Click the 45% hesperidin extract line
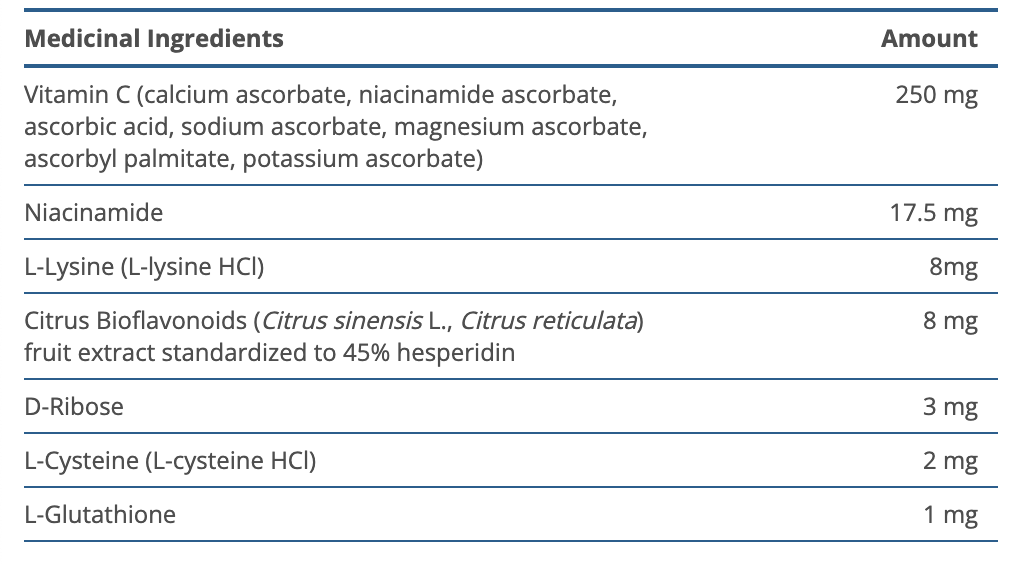The height and width of the screenshot is (564, 1016). tap(270, 352)
